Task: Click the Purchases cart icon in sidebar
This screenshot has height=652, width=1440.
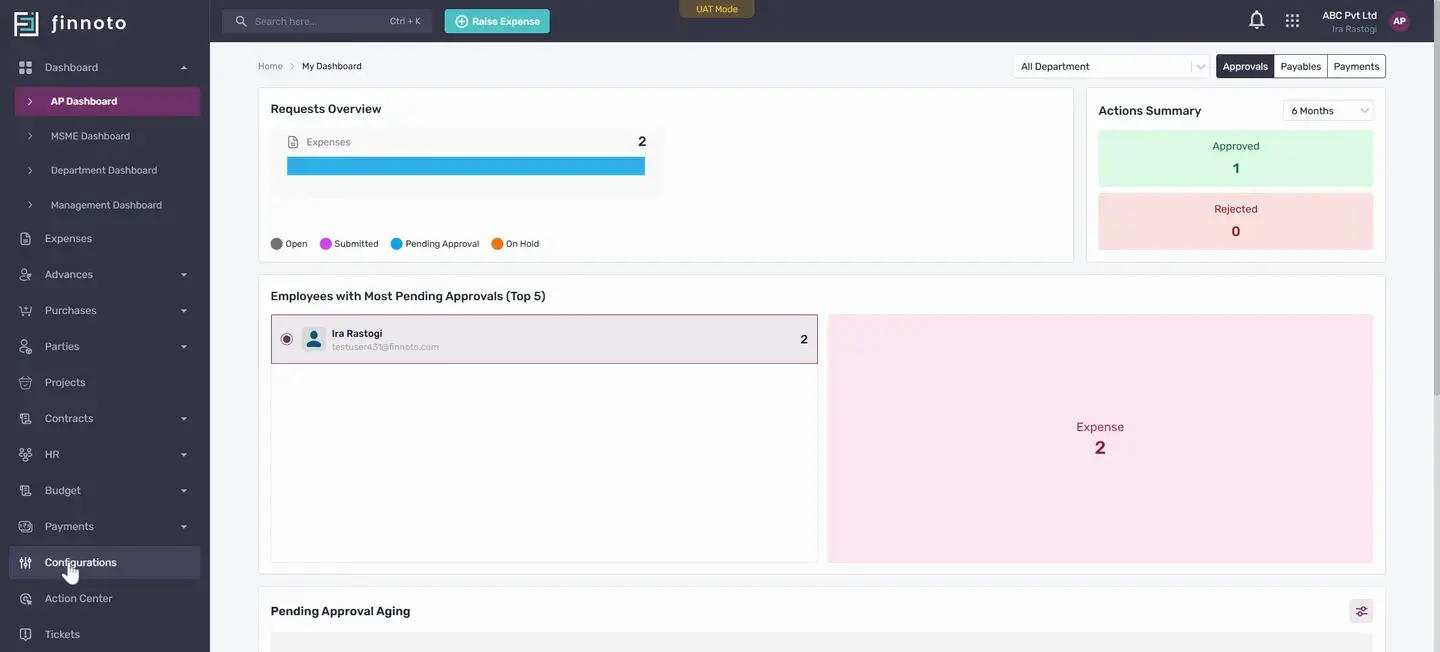Action: 26,311
